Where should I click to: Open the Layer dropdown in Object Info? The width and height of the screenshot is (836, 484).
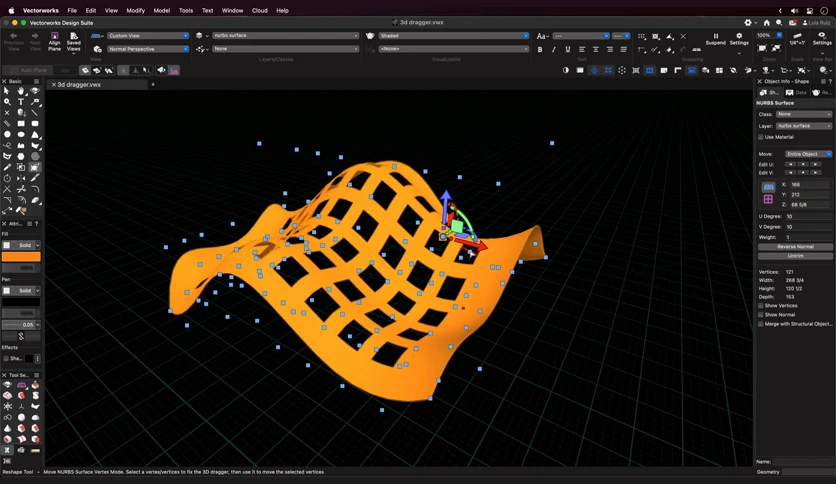(803, 126)
